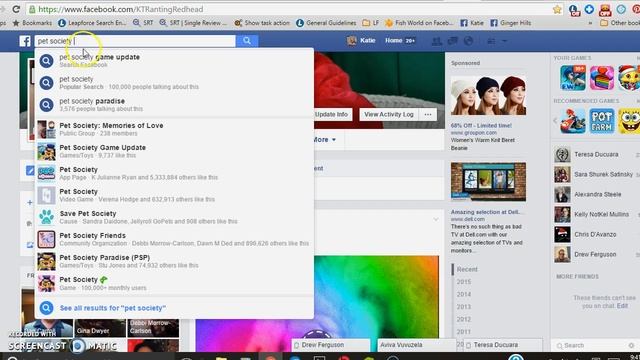This screenshot has height=360, width=640.
Task: Open the Bookmarks bookmark in bookmarks bar
Action: [x=32, y=23]
